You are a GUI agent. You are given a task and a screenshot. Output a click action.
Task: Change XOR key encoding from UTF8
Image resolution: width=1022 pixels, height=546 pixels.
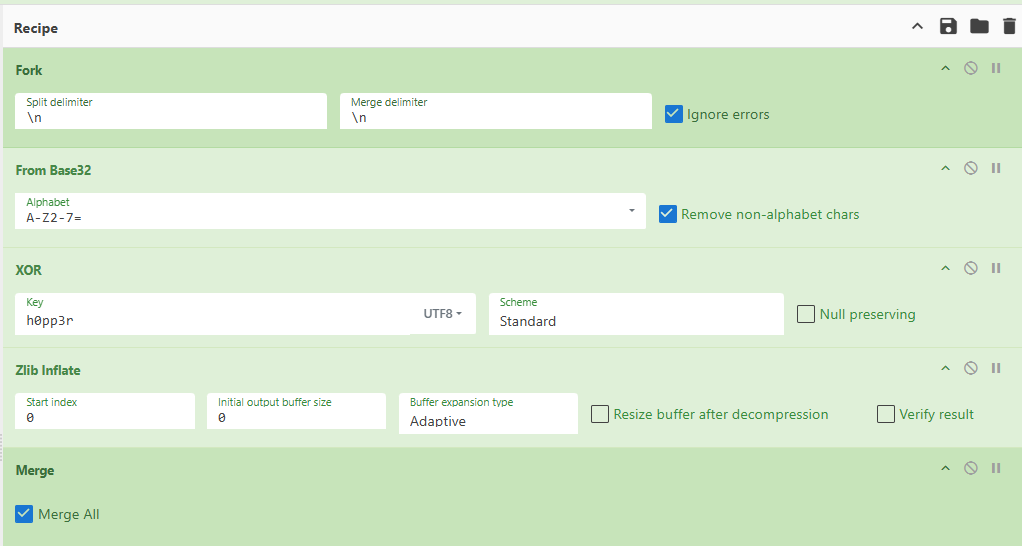(x=442, y=314)
